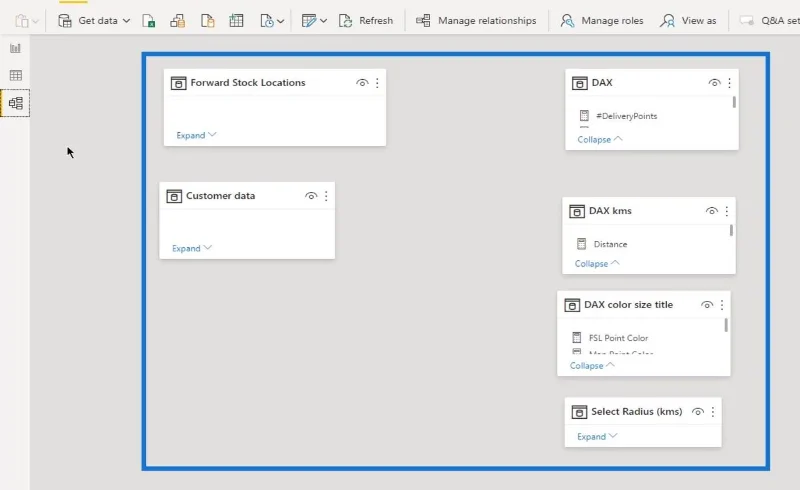Click the scrollbar in DAX kms table
The image size is (800, 490).
tap(731, 230)
